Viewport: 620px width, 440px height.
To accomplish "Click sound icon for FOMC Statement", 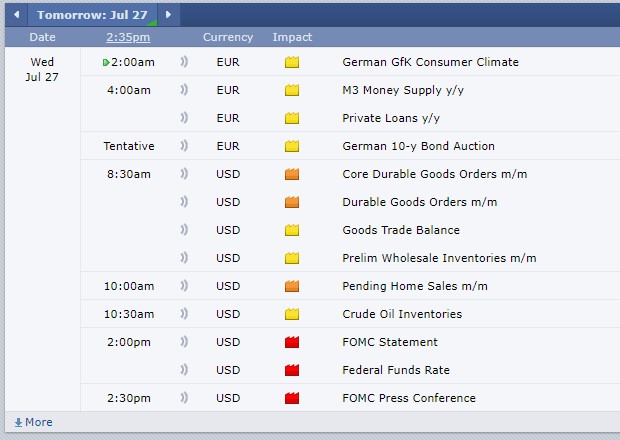I will (184, 342).
